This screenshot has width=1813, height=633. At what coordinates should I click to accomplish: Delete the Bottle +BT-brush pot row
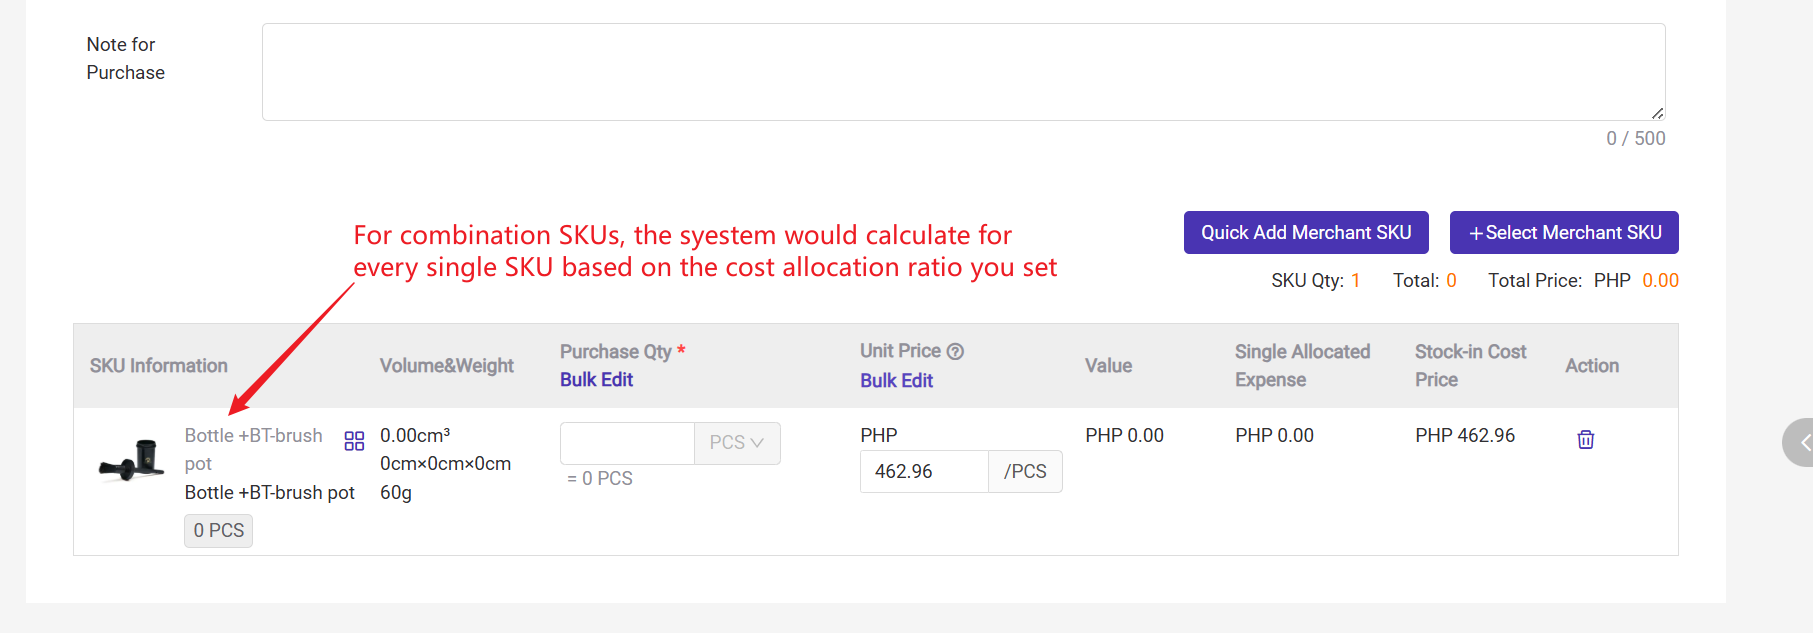tap(1585, 439)
